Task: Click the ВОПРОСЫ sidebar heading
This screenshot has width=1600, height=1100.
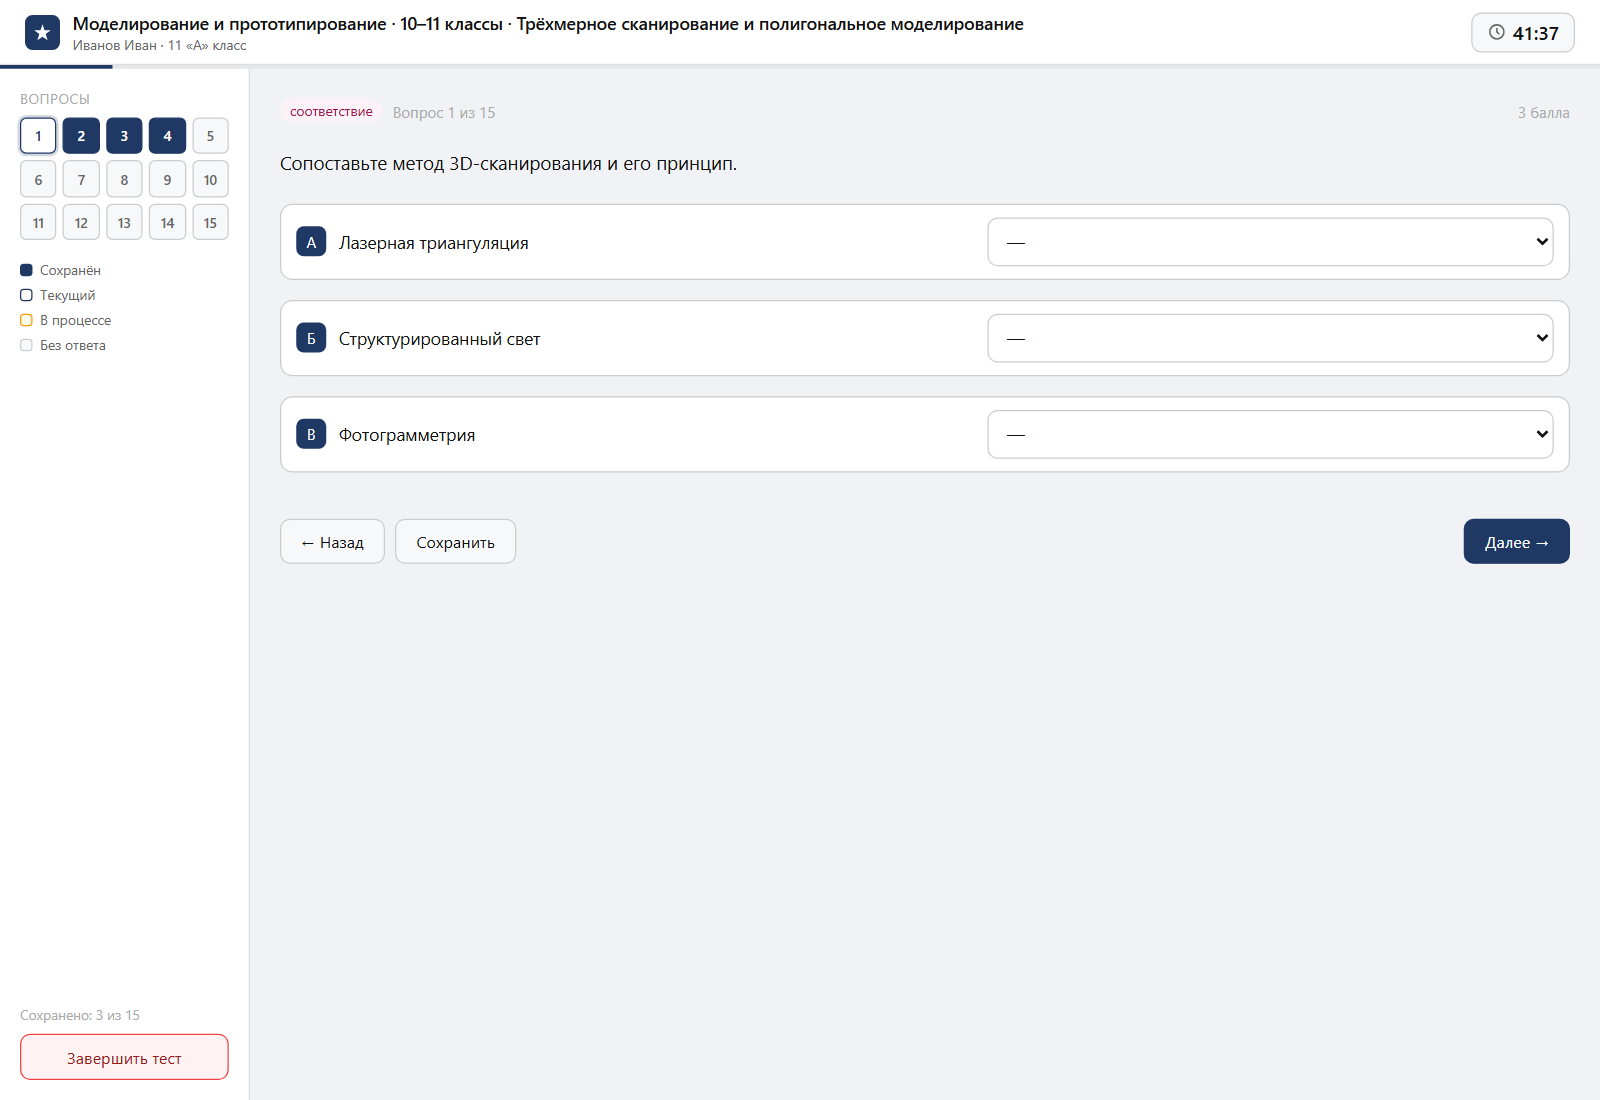Action: [55, 99]
